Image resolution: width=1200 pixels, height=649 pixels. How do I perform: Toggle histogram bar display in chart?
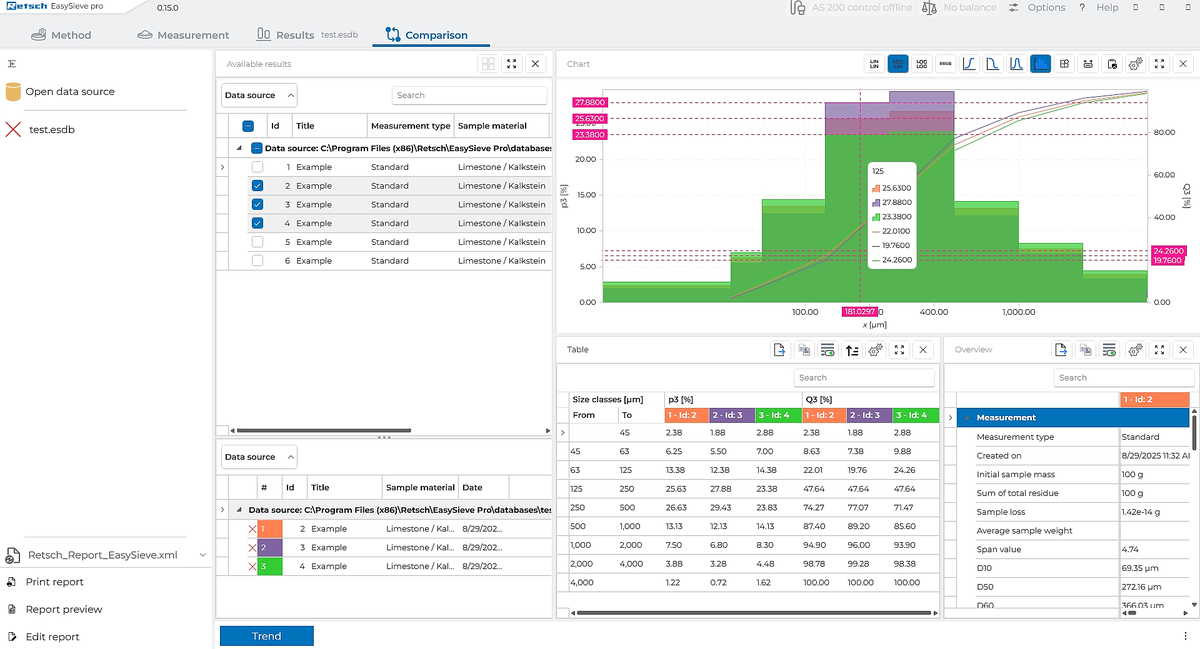[1040, 64]
